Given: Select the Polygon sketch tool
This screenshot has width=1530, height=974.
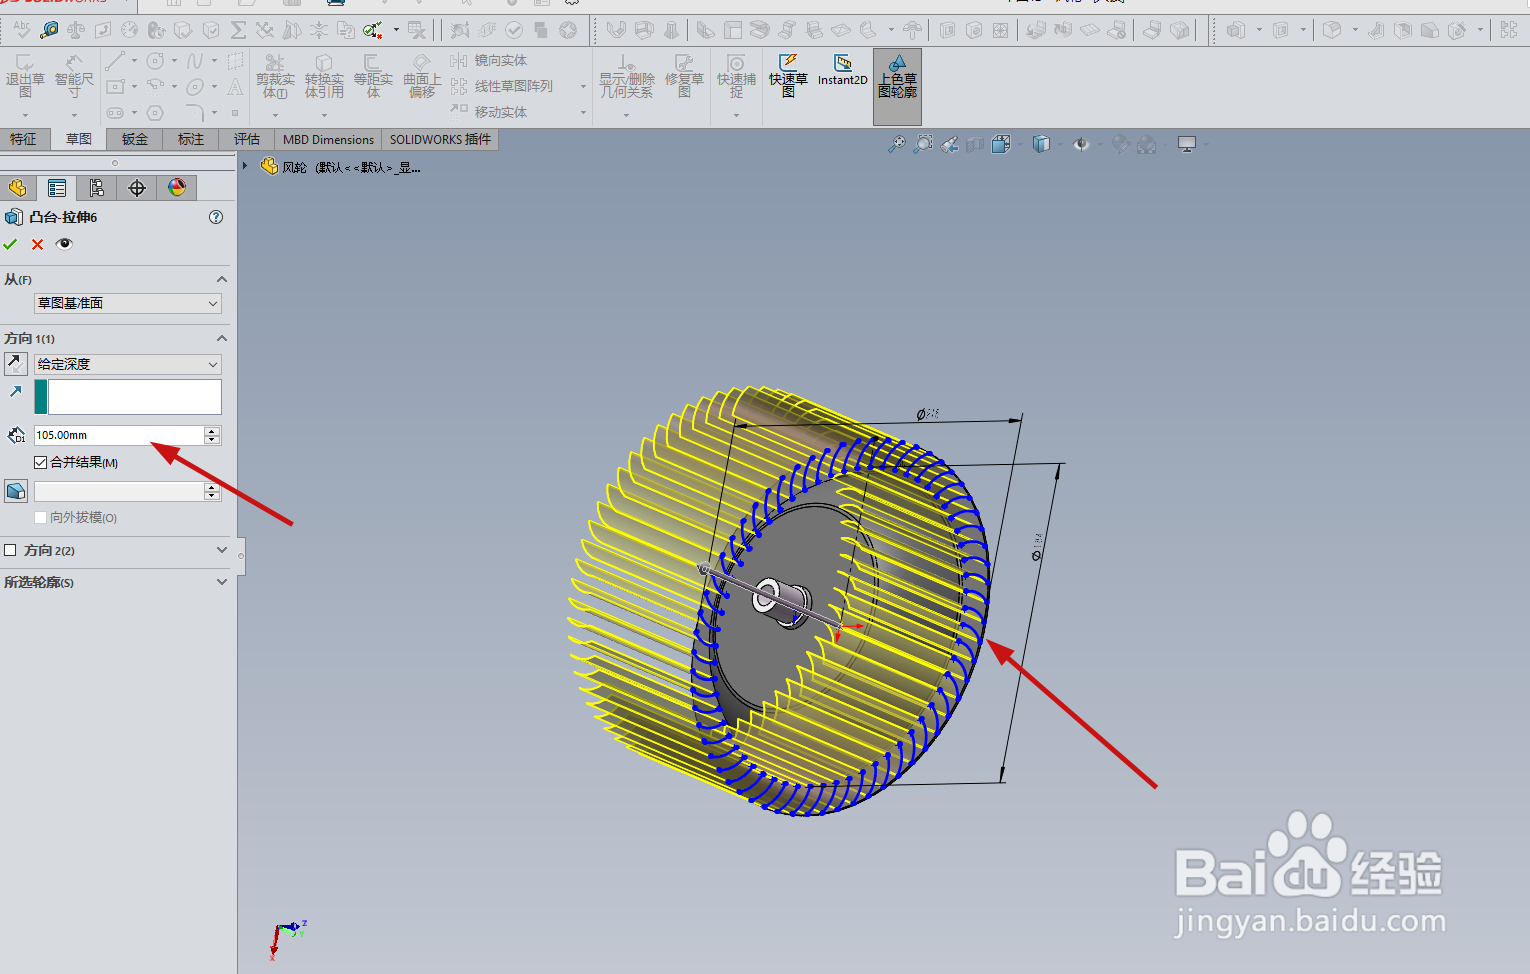Looking at the screenshot, I should (x=155, y=112).
